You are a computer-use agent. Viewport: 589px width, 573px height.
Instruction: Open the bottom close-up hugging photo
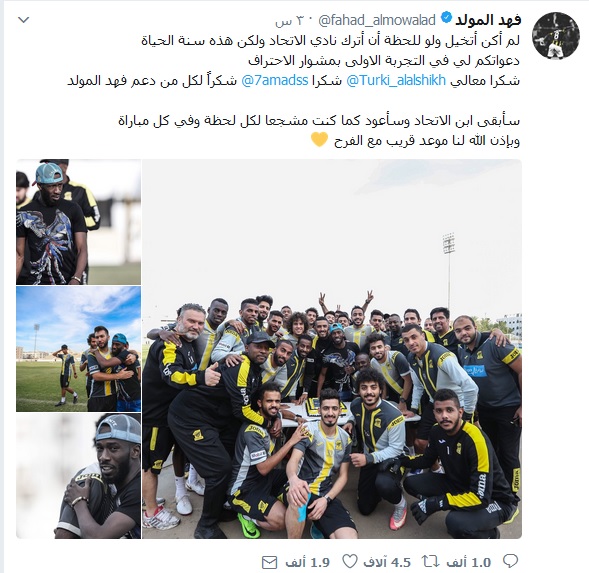(x=79, y=476)
